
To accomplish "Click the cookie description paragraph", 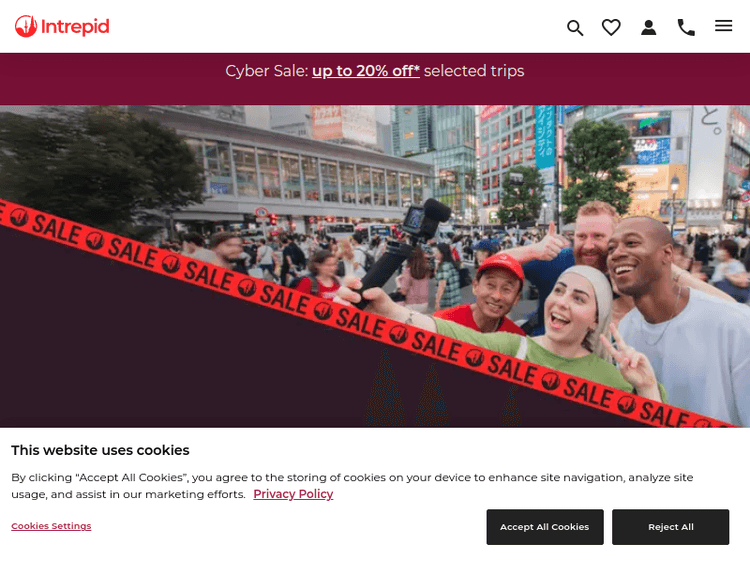I will tap(352, 486).
